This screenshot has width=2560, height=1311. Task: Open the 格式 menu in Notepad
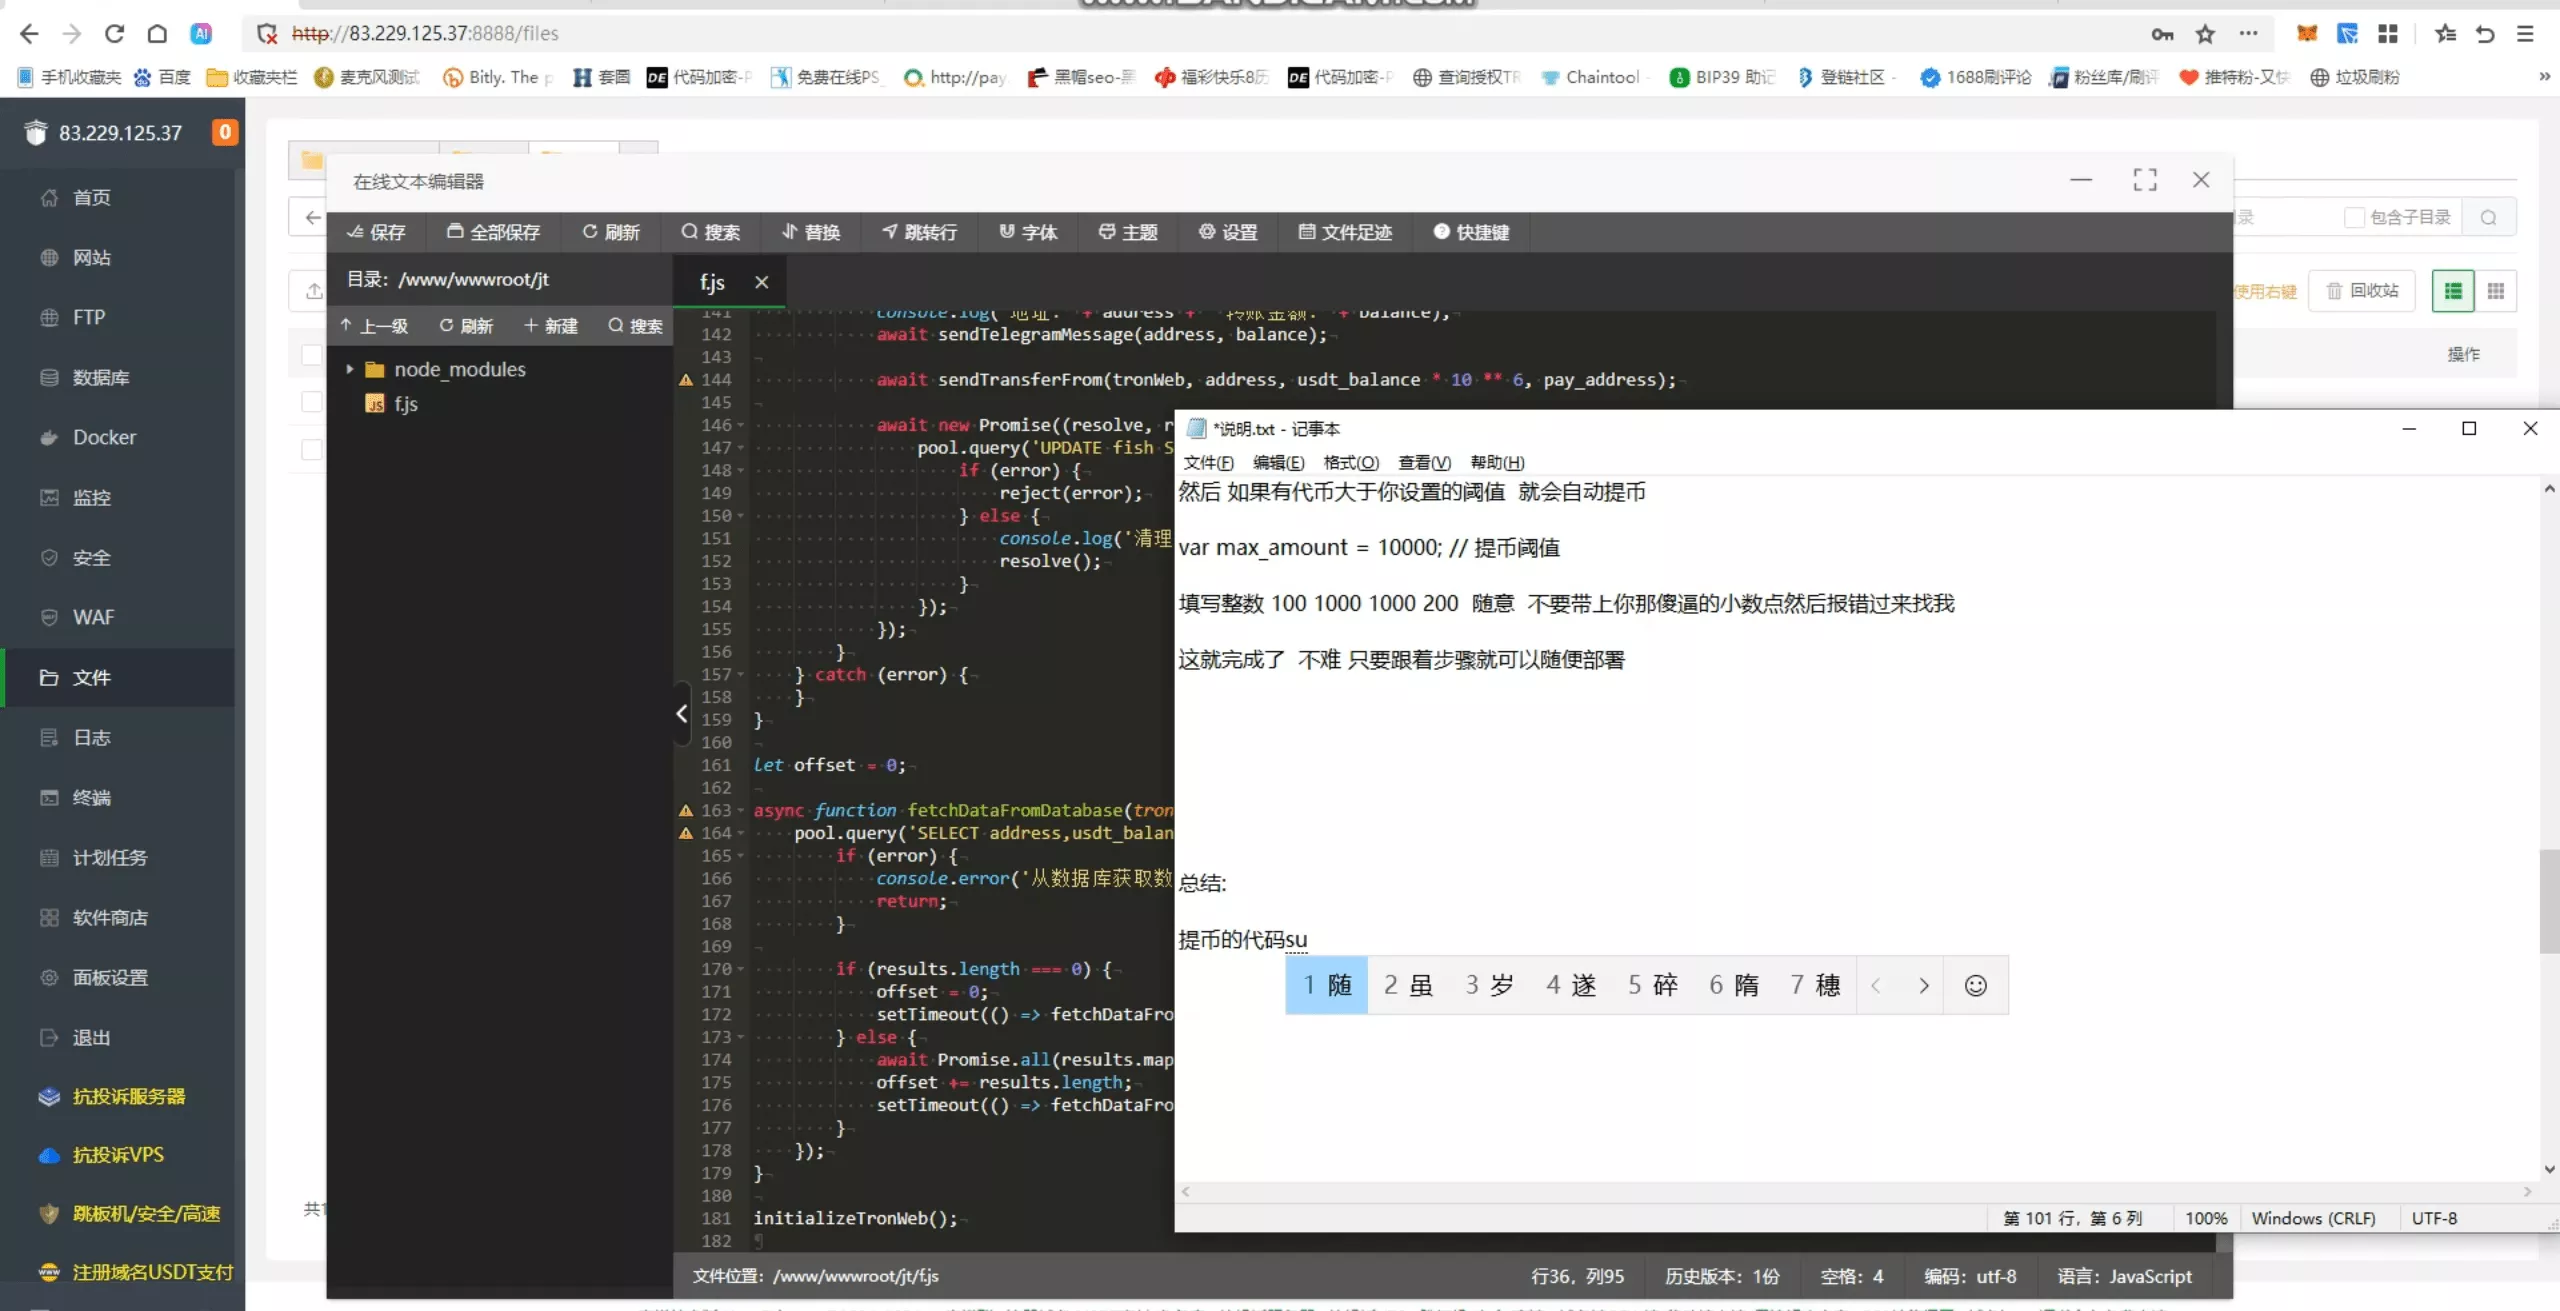(x=1350, y=462)
